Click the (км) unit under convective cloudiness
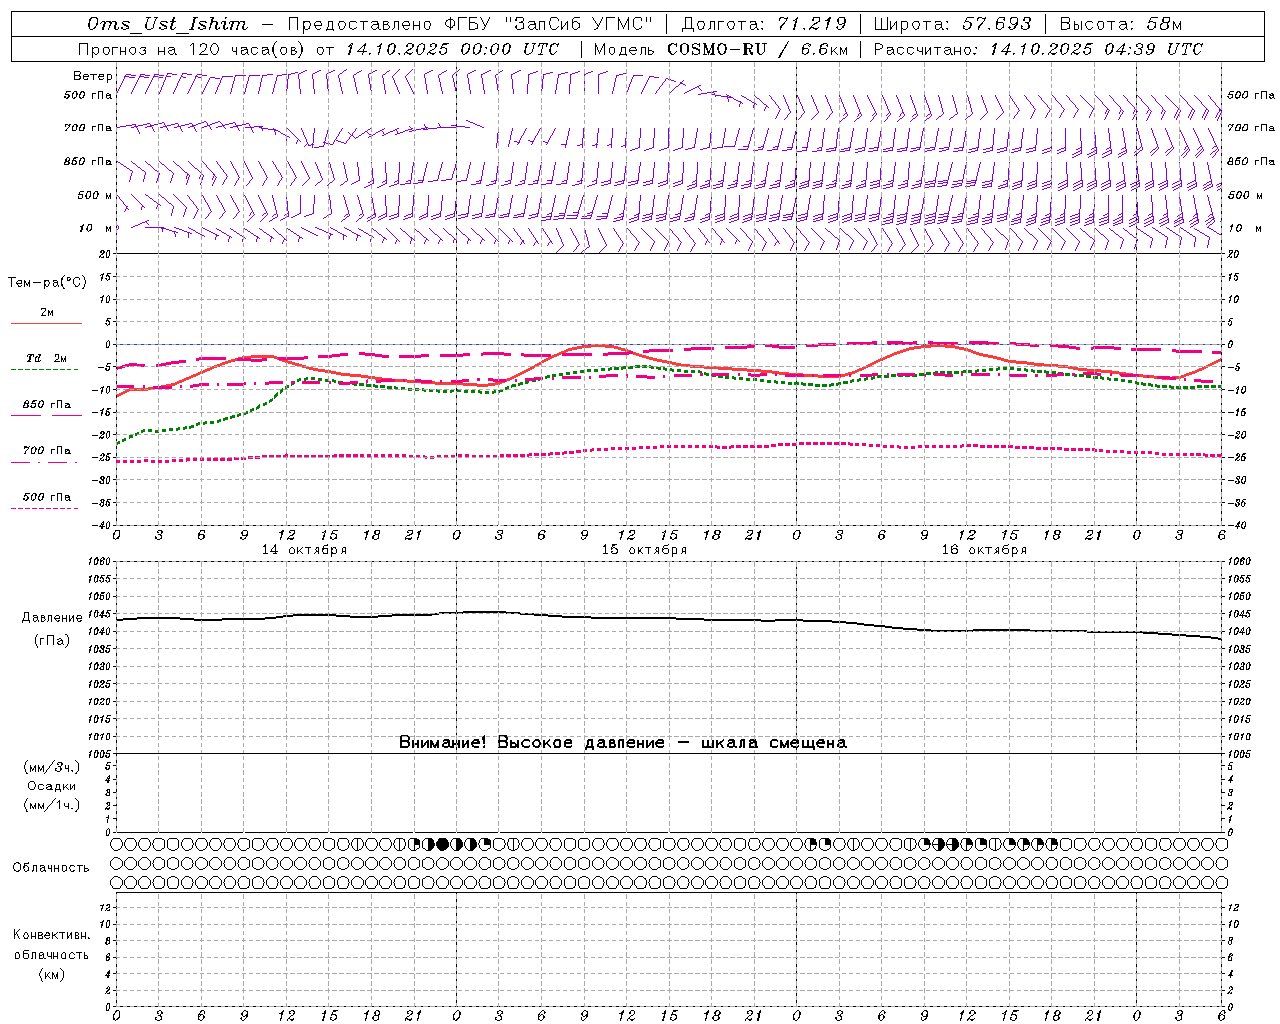Image resolution: width=1280 pixels, height=1024 pixels. [x=51, y=973]
